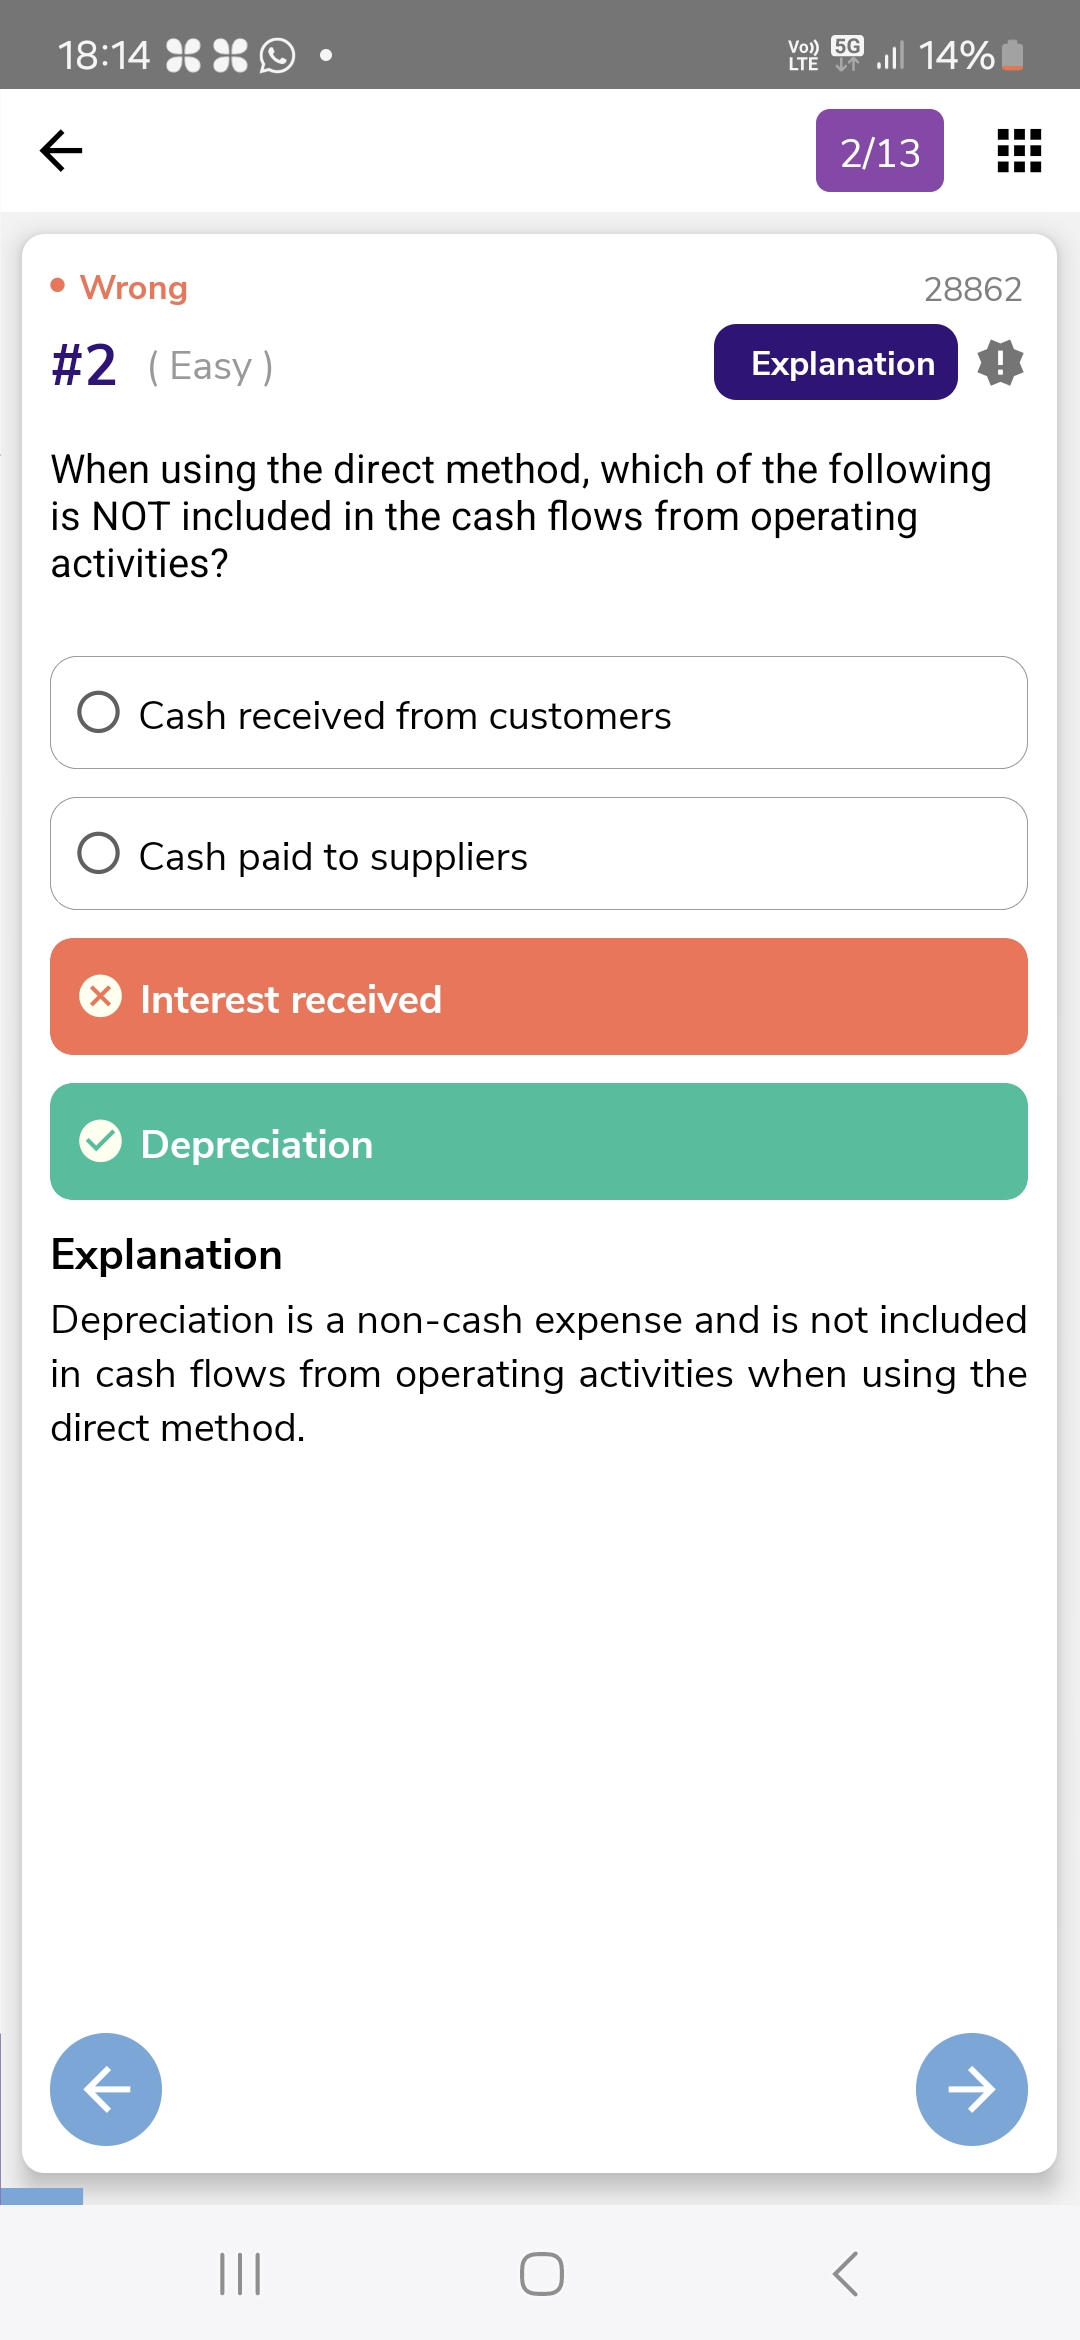Choose the 'Interest received' answer option
The width and height of the screenshot is (1080, 2340).
click(x=539, y=997)
